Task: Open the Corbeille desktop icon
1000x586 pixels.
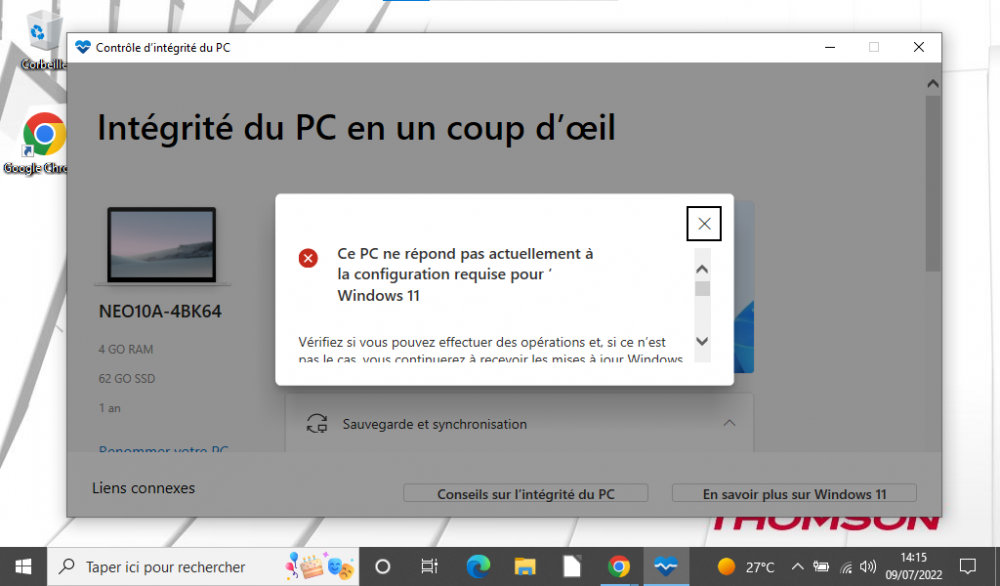Action: pos(43,41)
